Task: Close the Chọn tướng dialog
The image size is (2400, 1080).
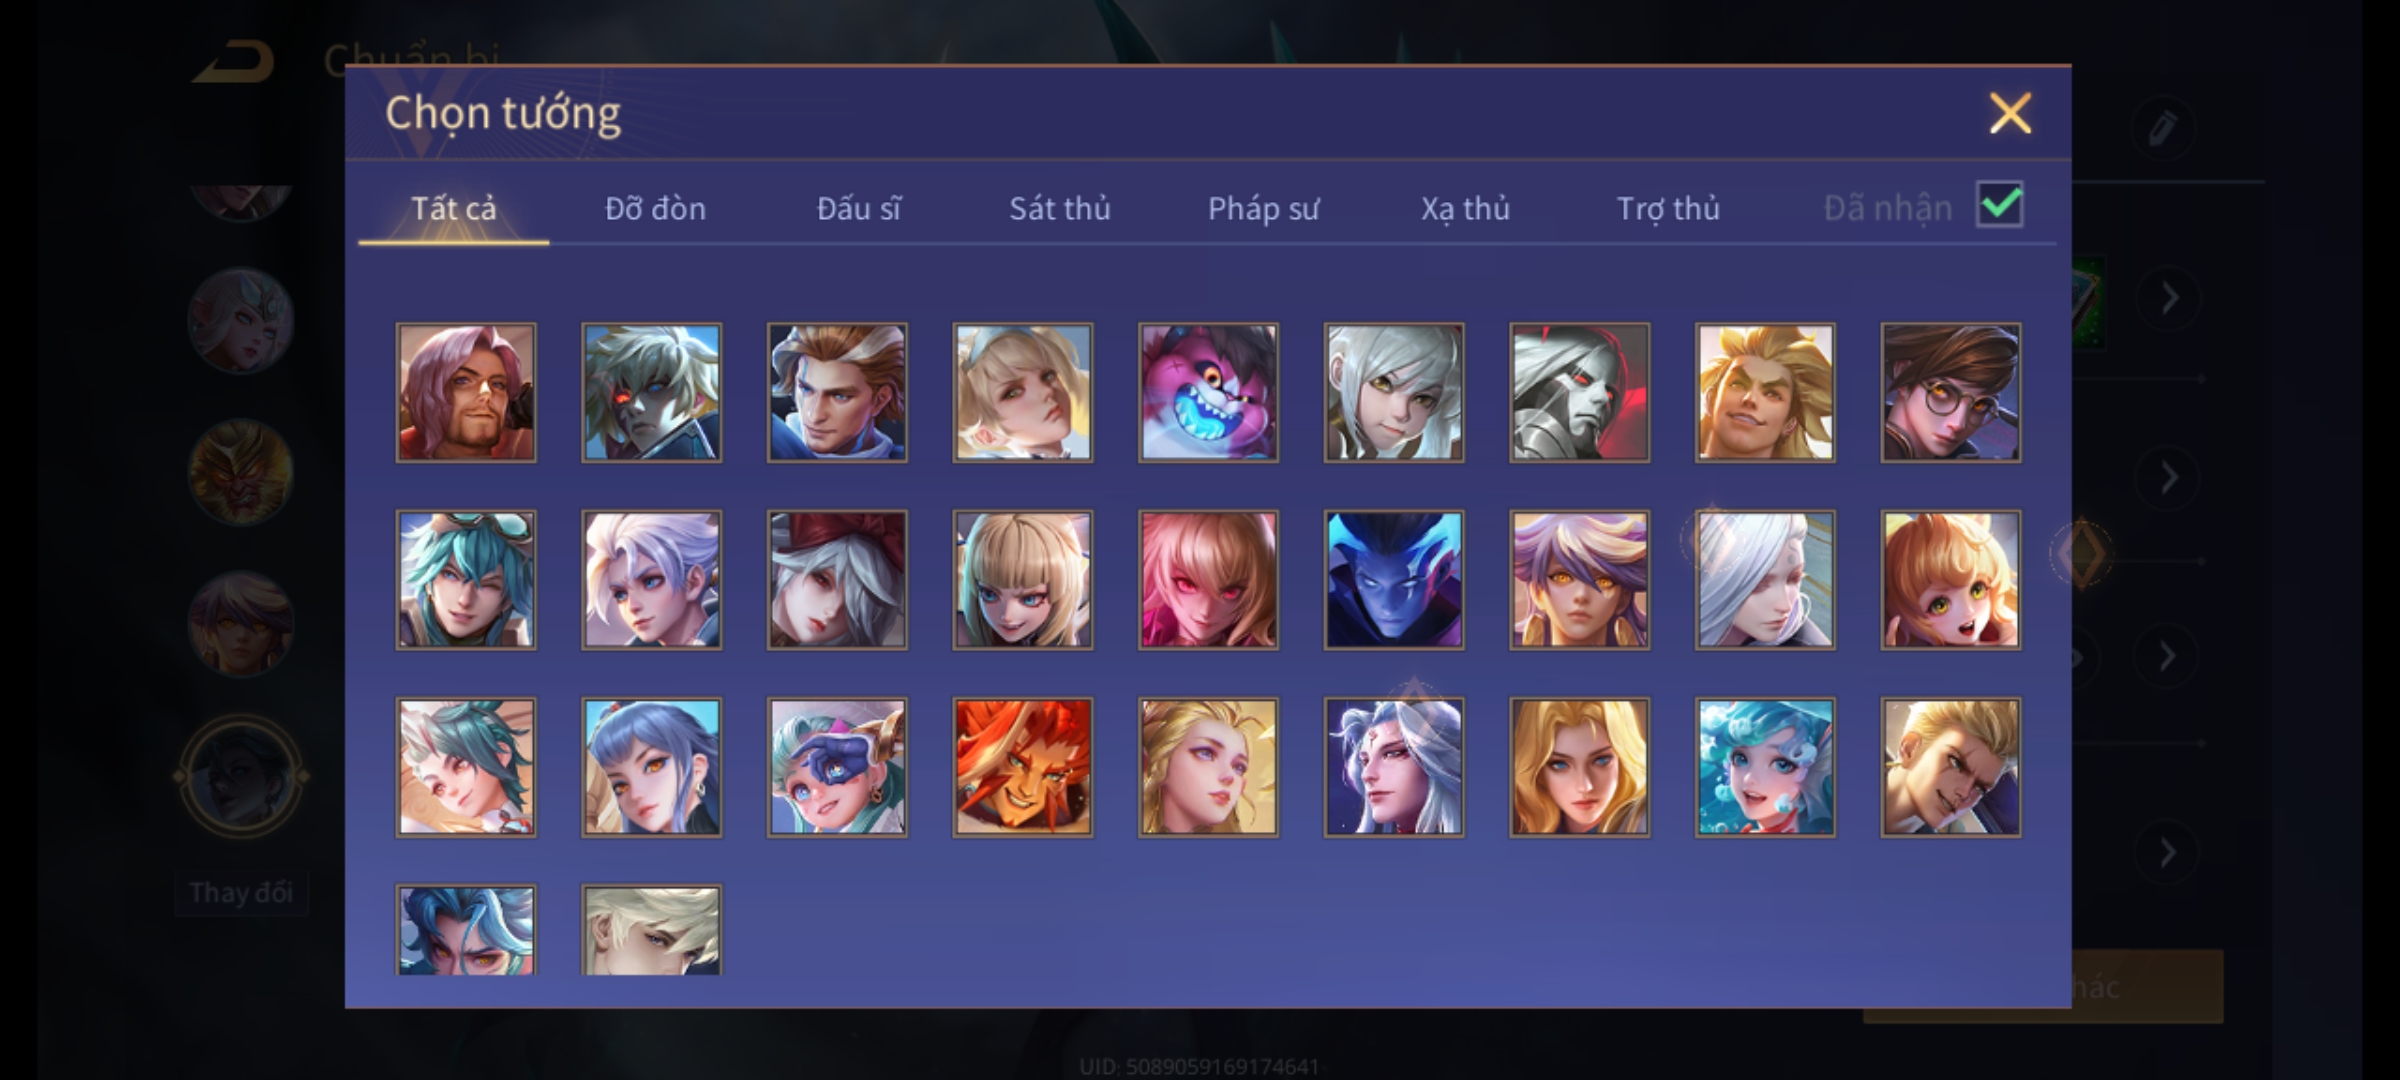Action: (2010, 113)
